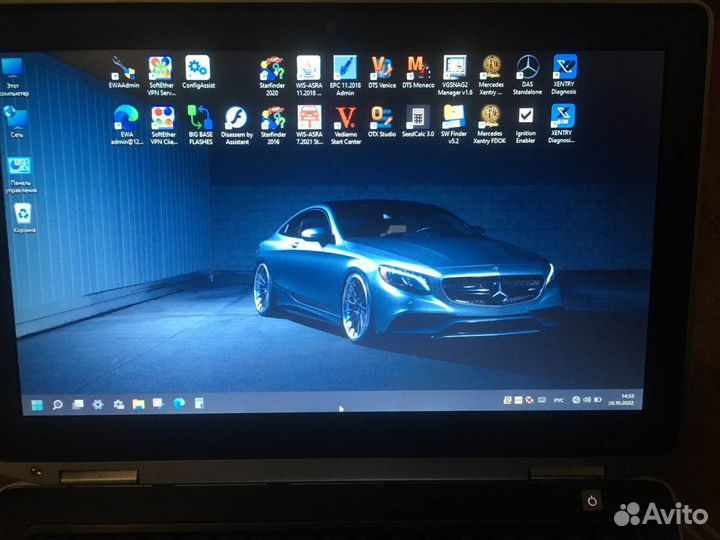Open the Windows Start menu button
The height and width of the screenshot is (540, 720).
coord(37,405)
